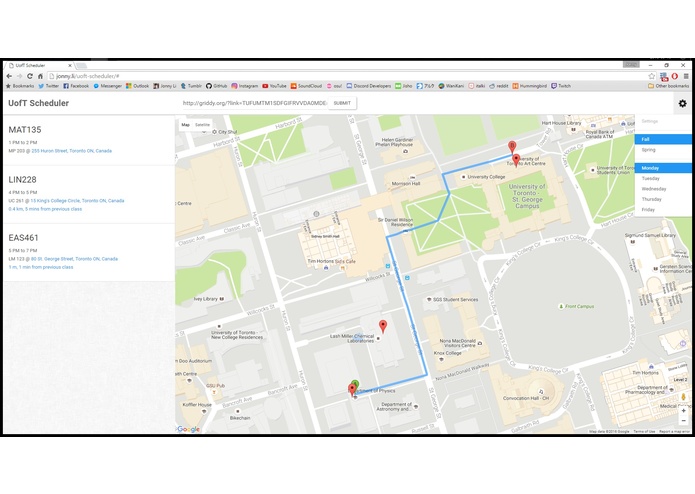Open the osu! bookmark
The image size is (695, 494).
pyautogui.click(x=334, y=86)
